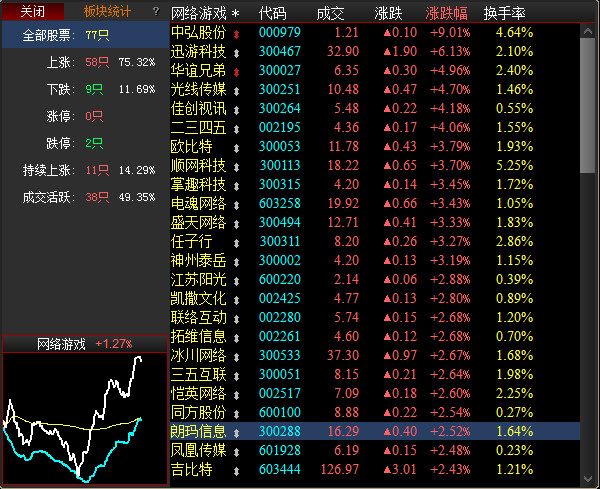Open the 板块统计 tab
Viewport: 600px width, 489px height.
click(107, 11)
